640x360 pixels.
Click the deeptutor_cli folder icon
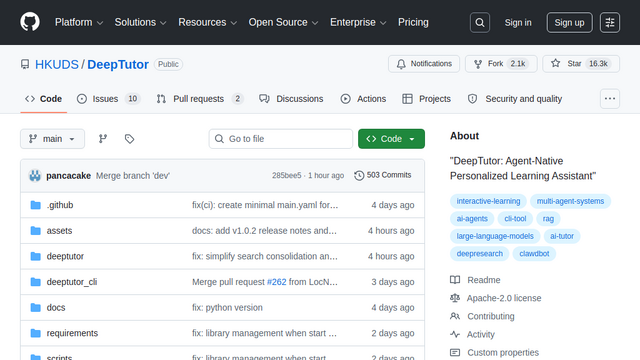click(x=36, y=282)
